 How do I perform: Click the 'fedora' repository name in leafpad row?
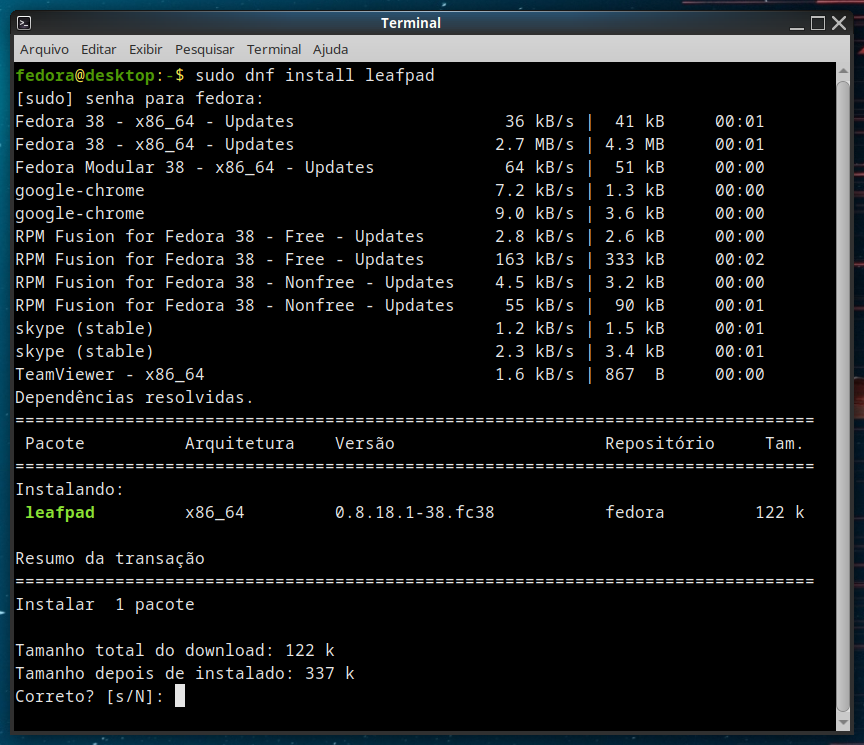tap(635, 512)
